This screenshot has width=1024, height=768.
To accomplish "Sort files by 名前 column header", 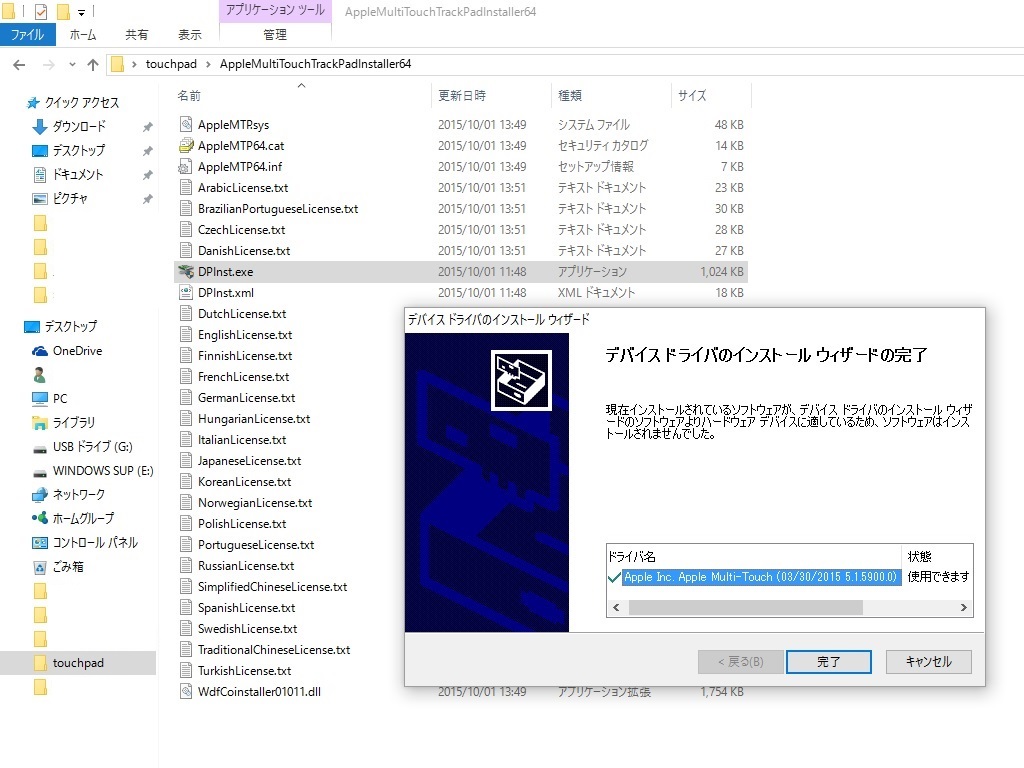I will pos(189,95).
